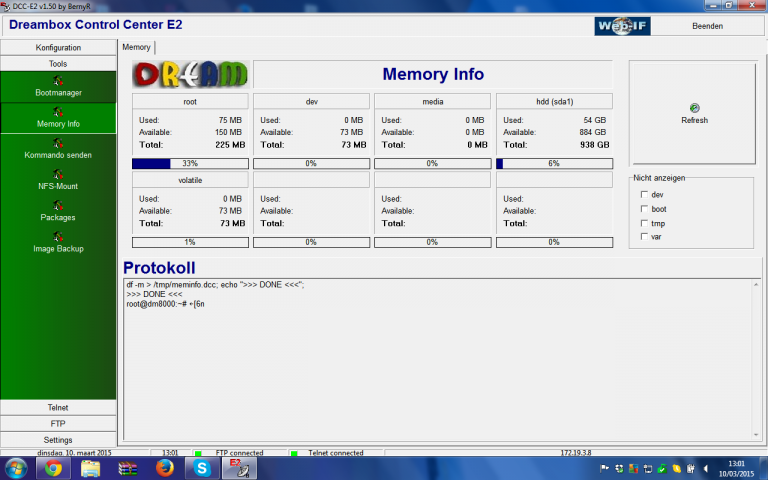The width and height of the screenshot is (768, 480).
Task: Open the Packages tool icon
Action: pos(58,206)
